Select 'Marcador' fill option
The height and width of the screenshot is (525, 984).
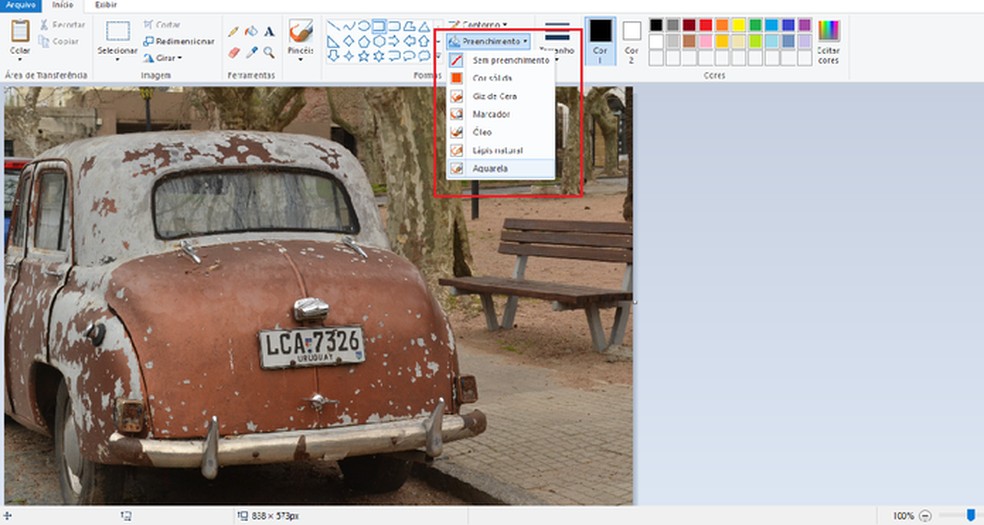tap(500, 114)
